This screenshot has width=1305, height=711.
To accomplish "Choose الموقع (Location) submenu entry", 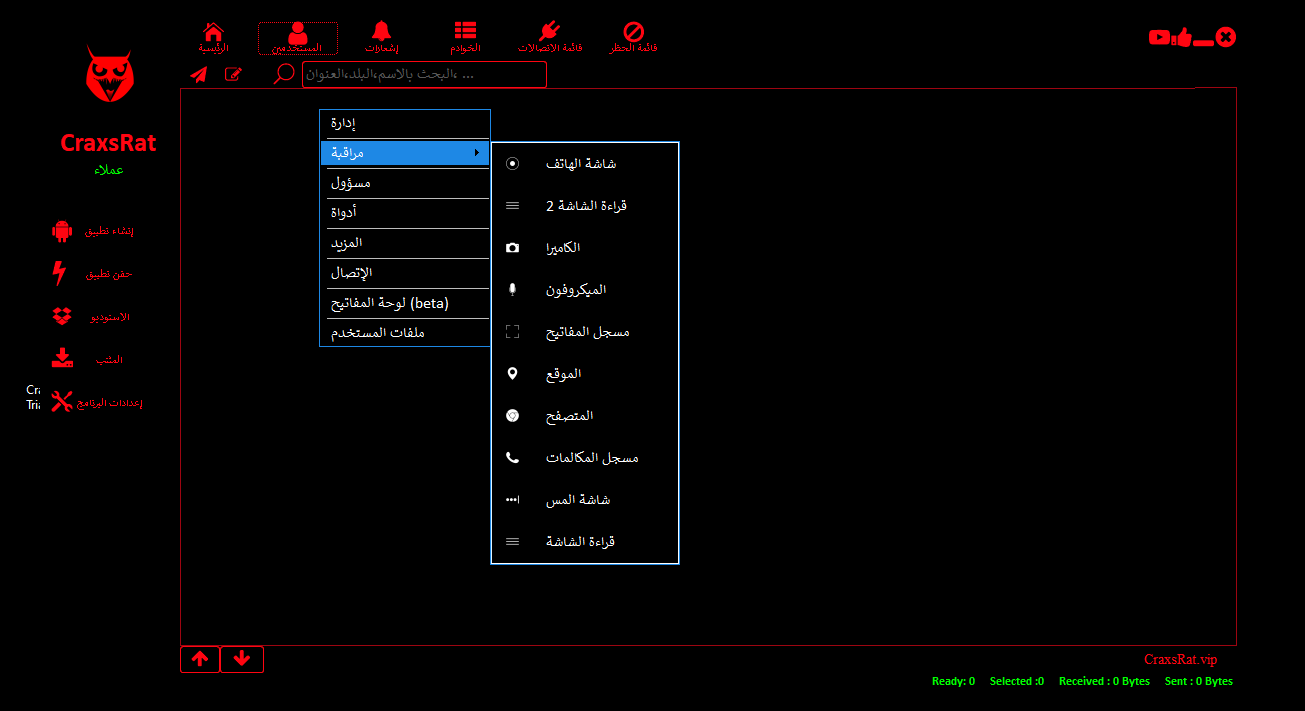I will pos(585,374).
